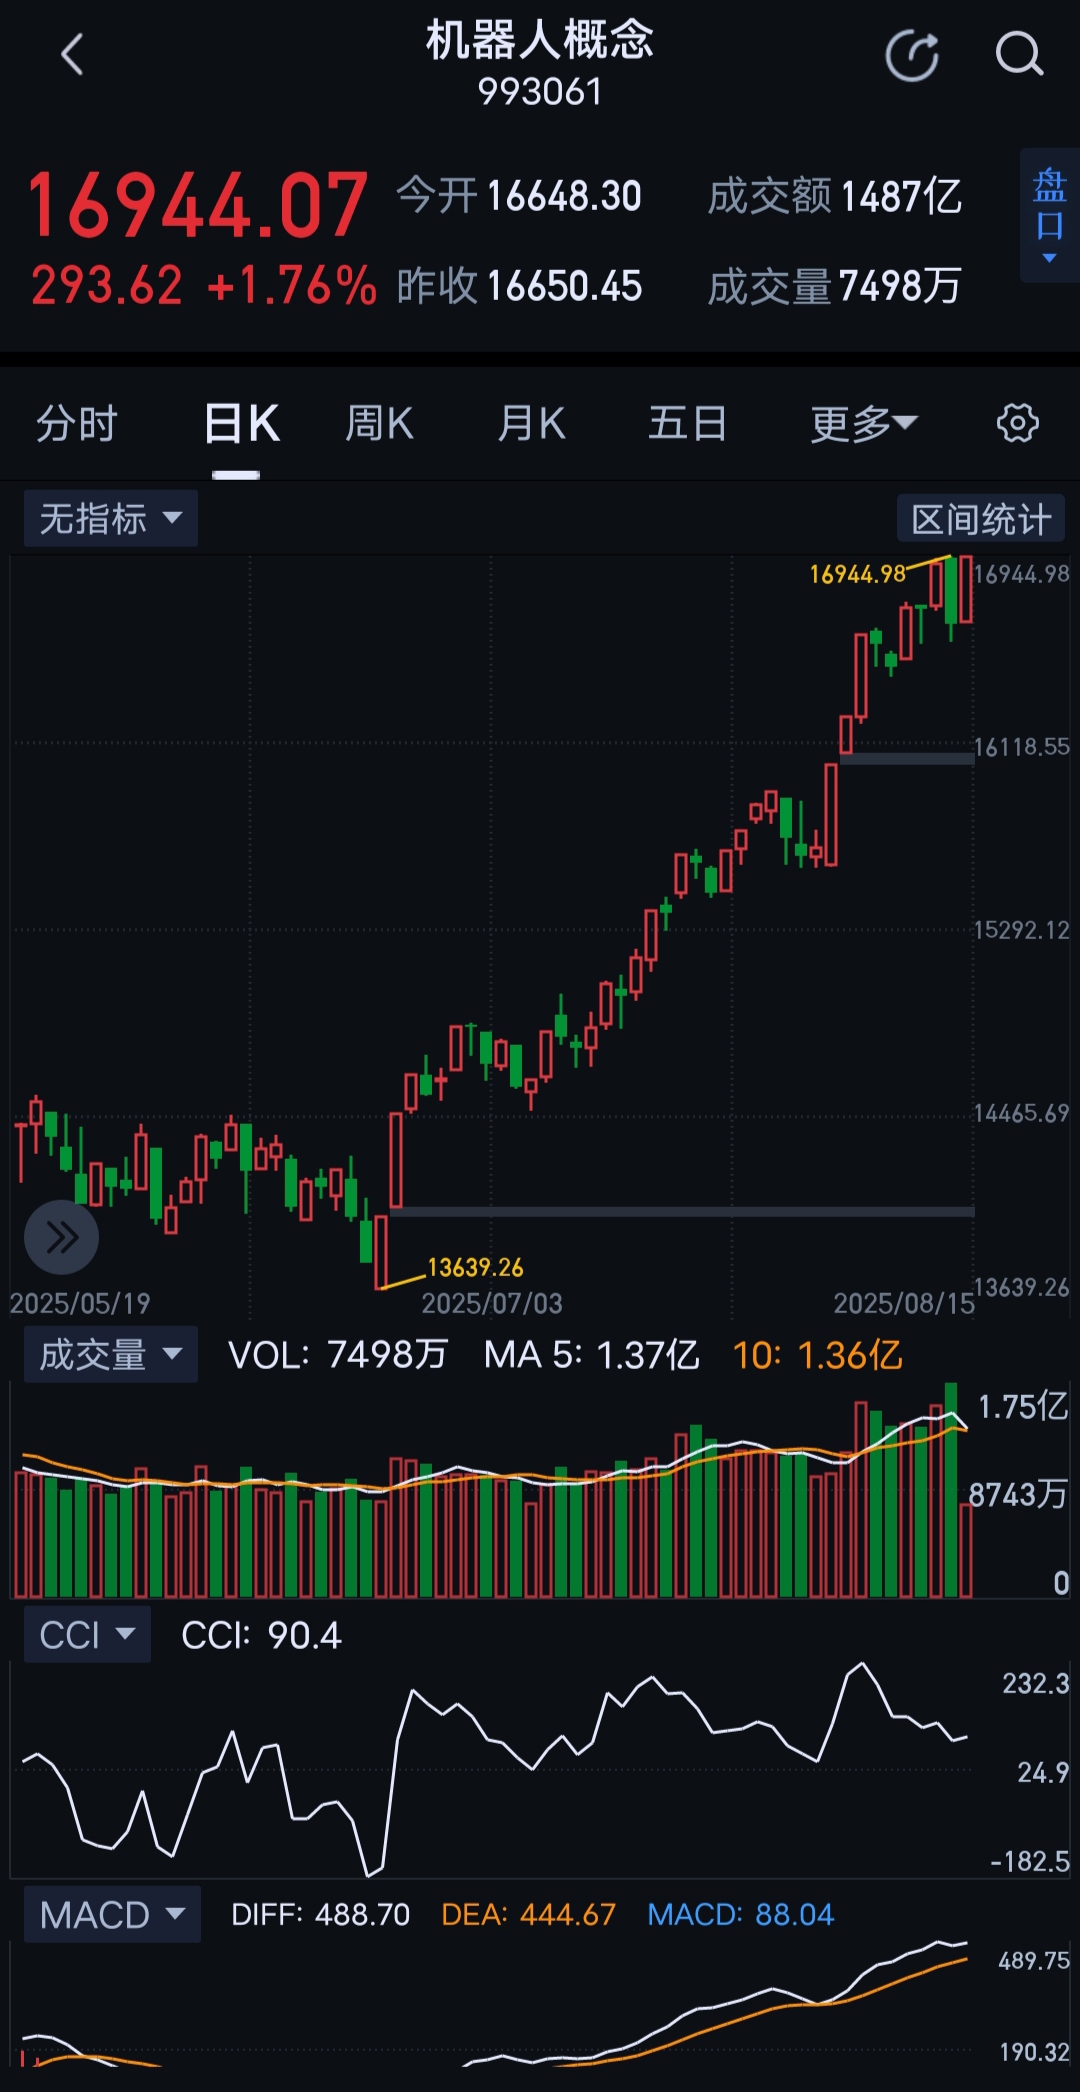1080x2092 pixels.
Task: Tap the -182.5 CCI axis label
Action: coord(1030,1861)
